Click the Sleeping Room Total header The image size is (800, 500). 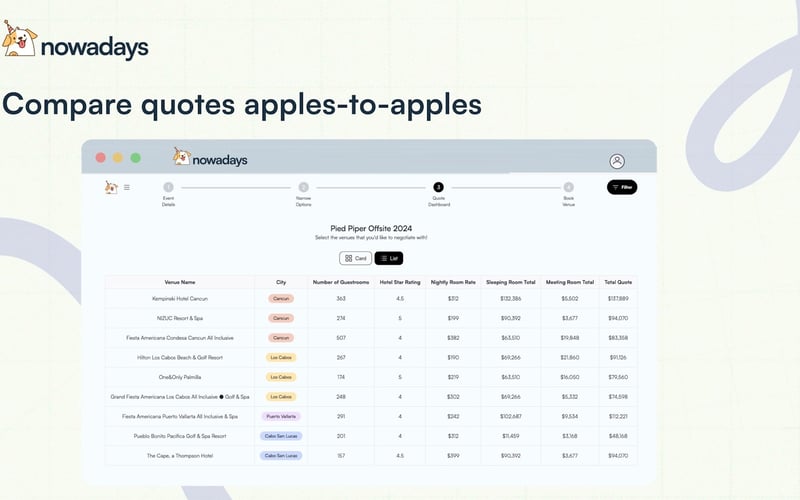click(x=511, y=282)
